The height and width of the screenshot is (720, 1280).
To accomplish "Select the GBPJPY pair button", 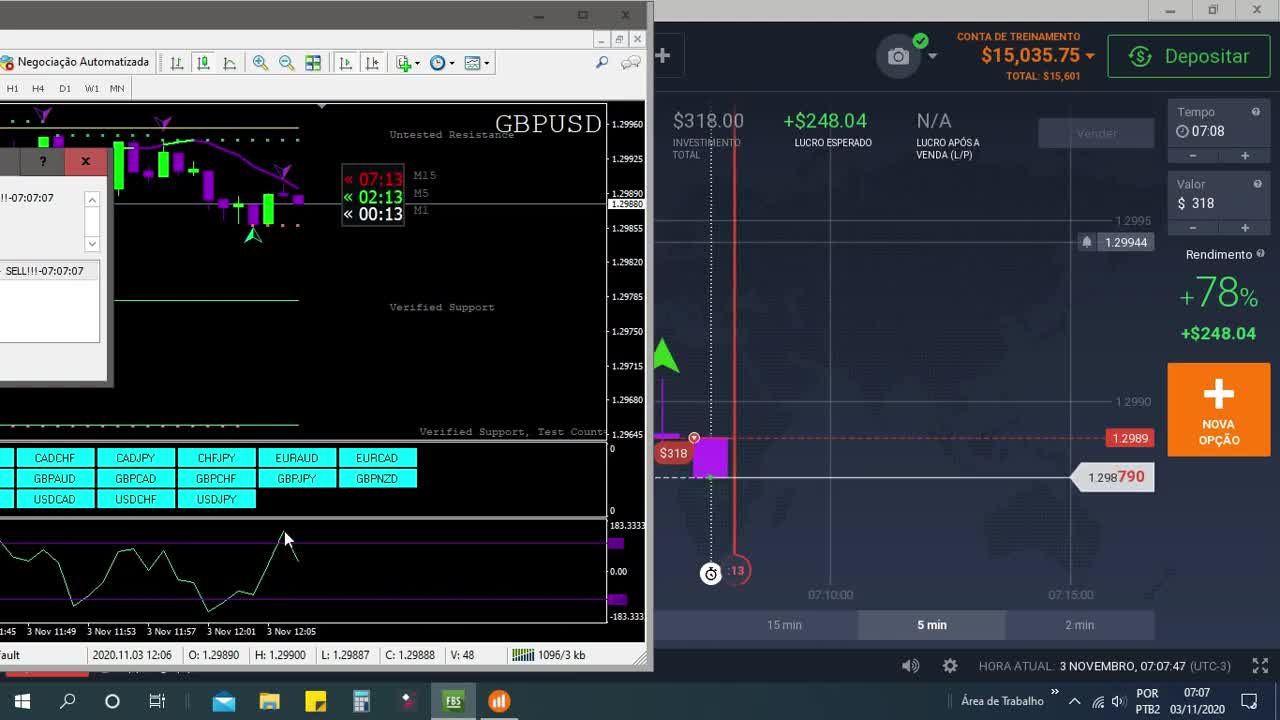I will pyautogui.click(x=297, y=479).
